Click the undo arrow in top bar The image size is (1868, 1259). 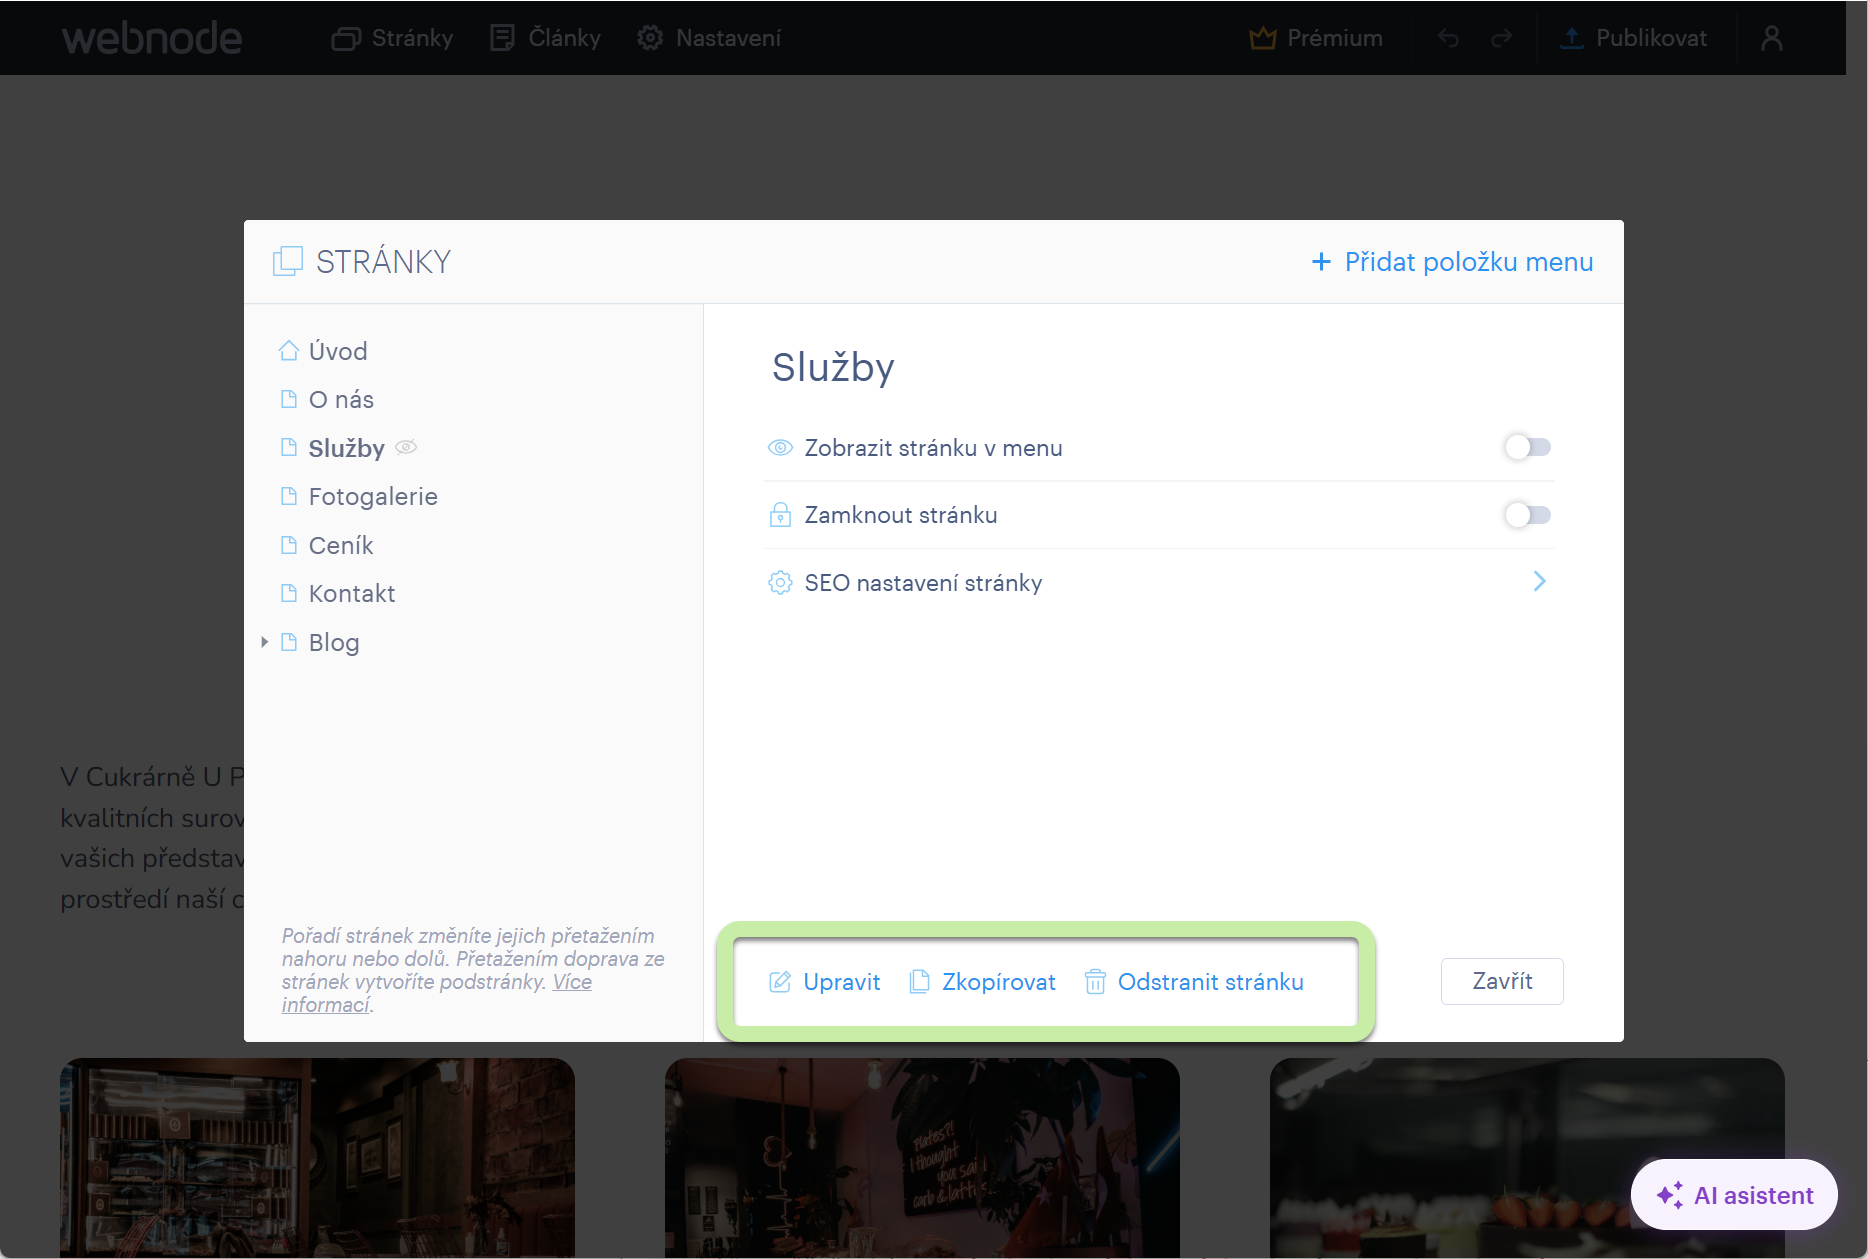click(x=1448, y=38)
